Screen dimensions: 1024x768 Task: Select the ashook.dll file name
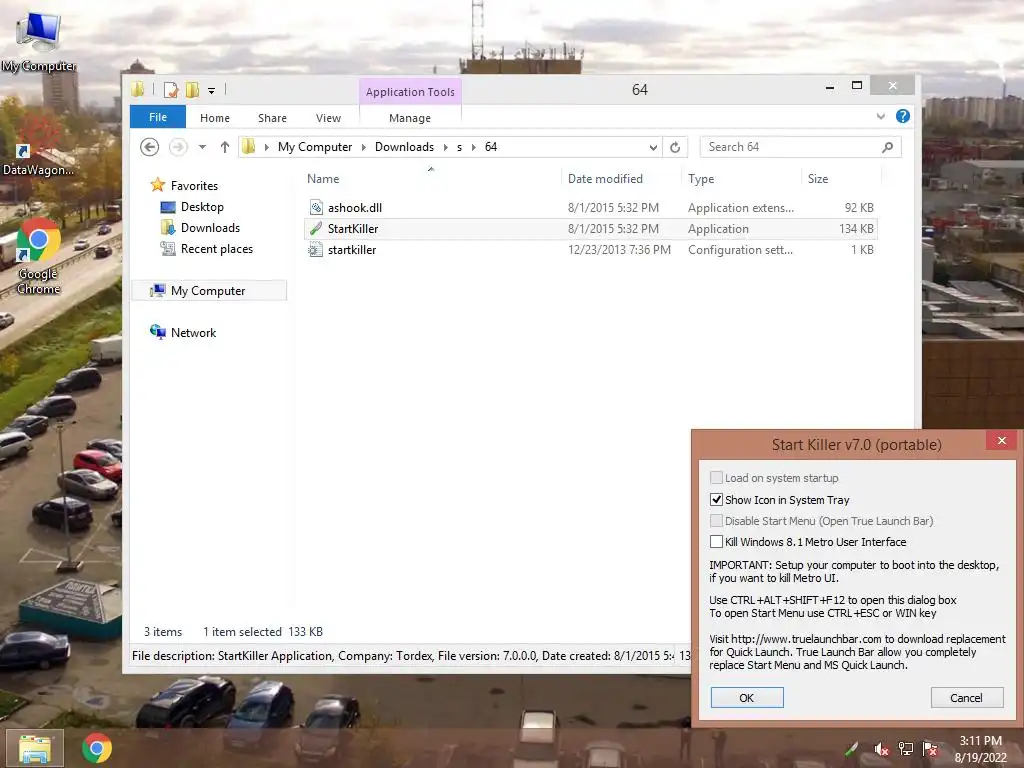click(355, 208)
